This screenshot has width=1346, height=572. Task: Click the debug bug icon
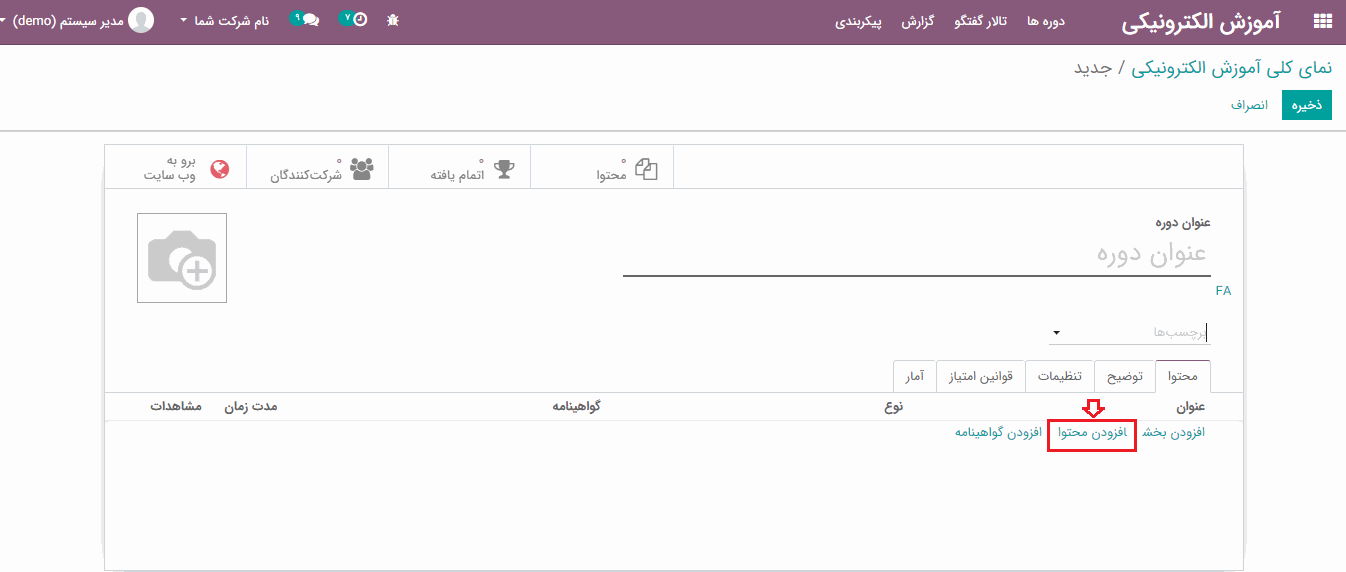(393, 20)
